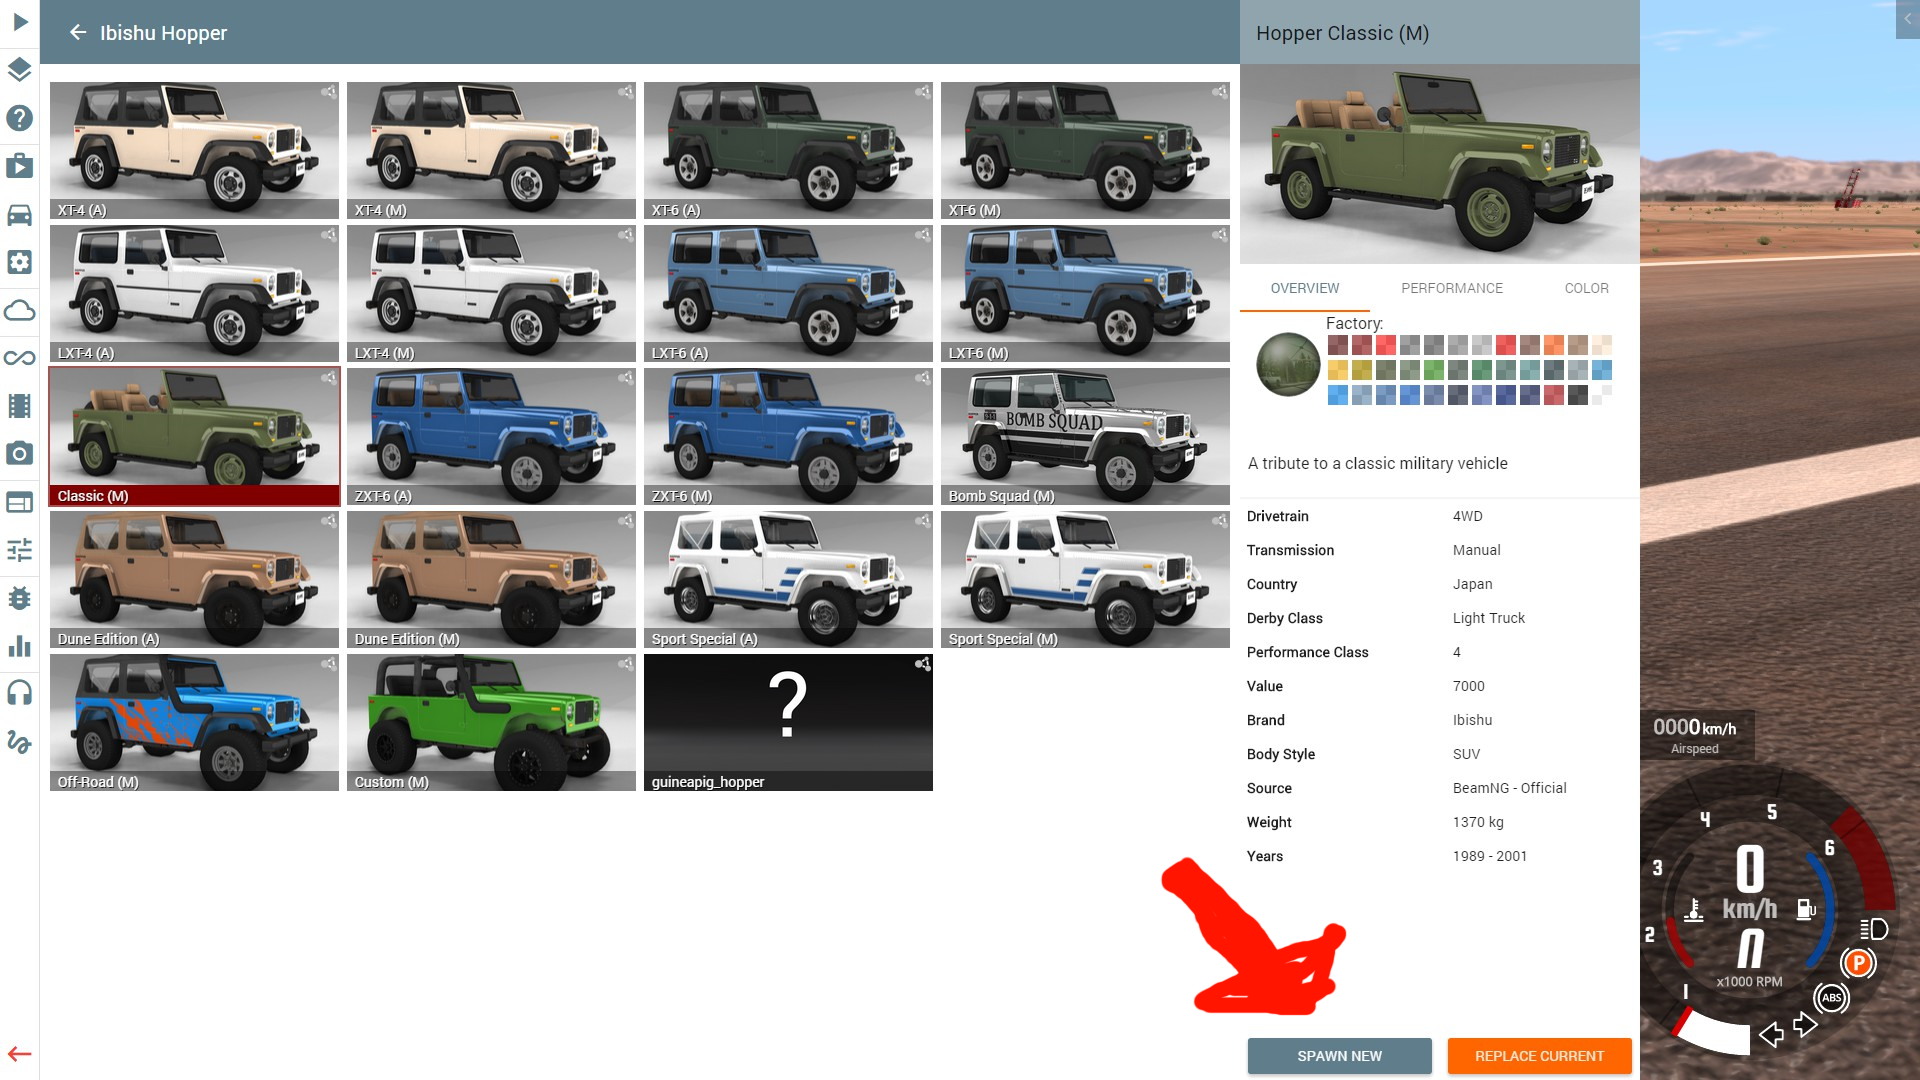
Task: Open the bar chart statistics icon
Action: tap(20, 646)
